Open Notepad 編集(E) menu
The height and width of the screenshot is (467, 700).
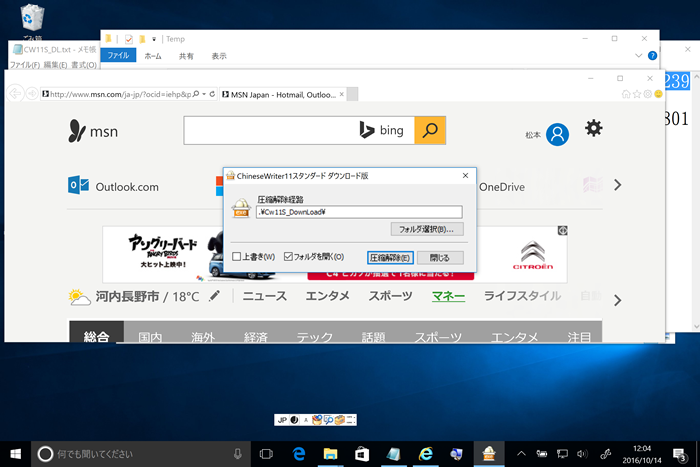(x=55, y=65)
